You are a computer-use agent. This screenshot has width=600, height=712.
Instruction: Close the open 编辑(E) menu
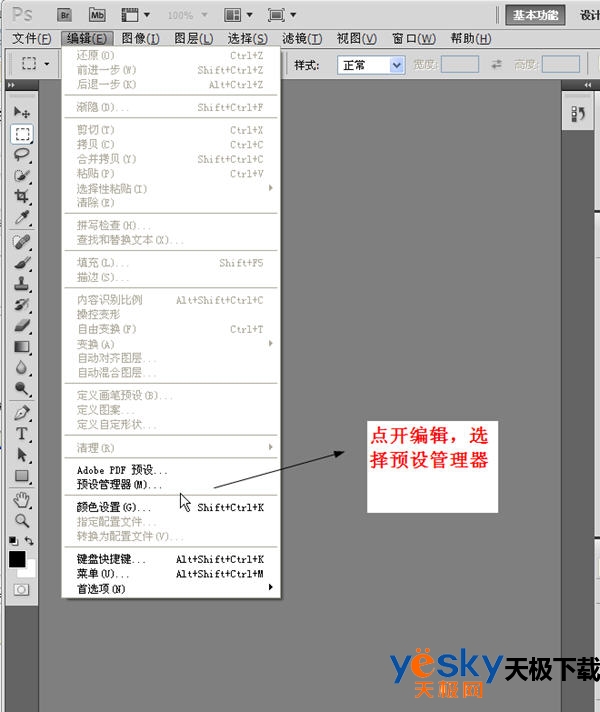point(87,39)
